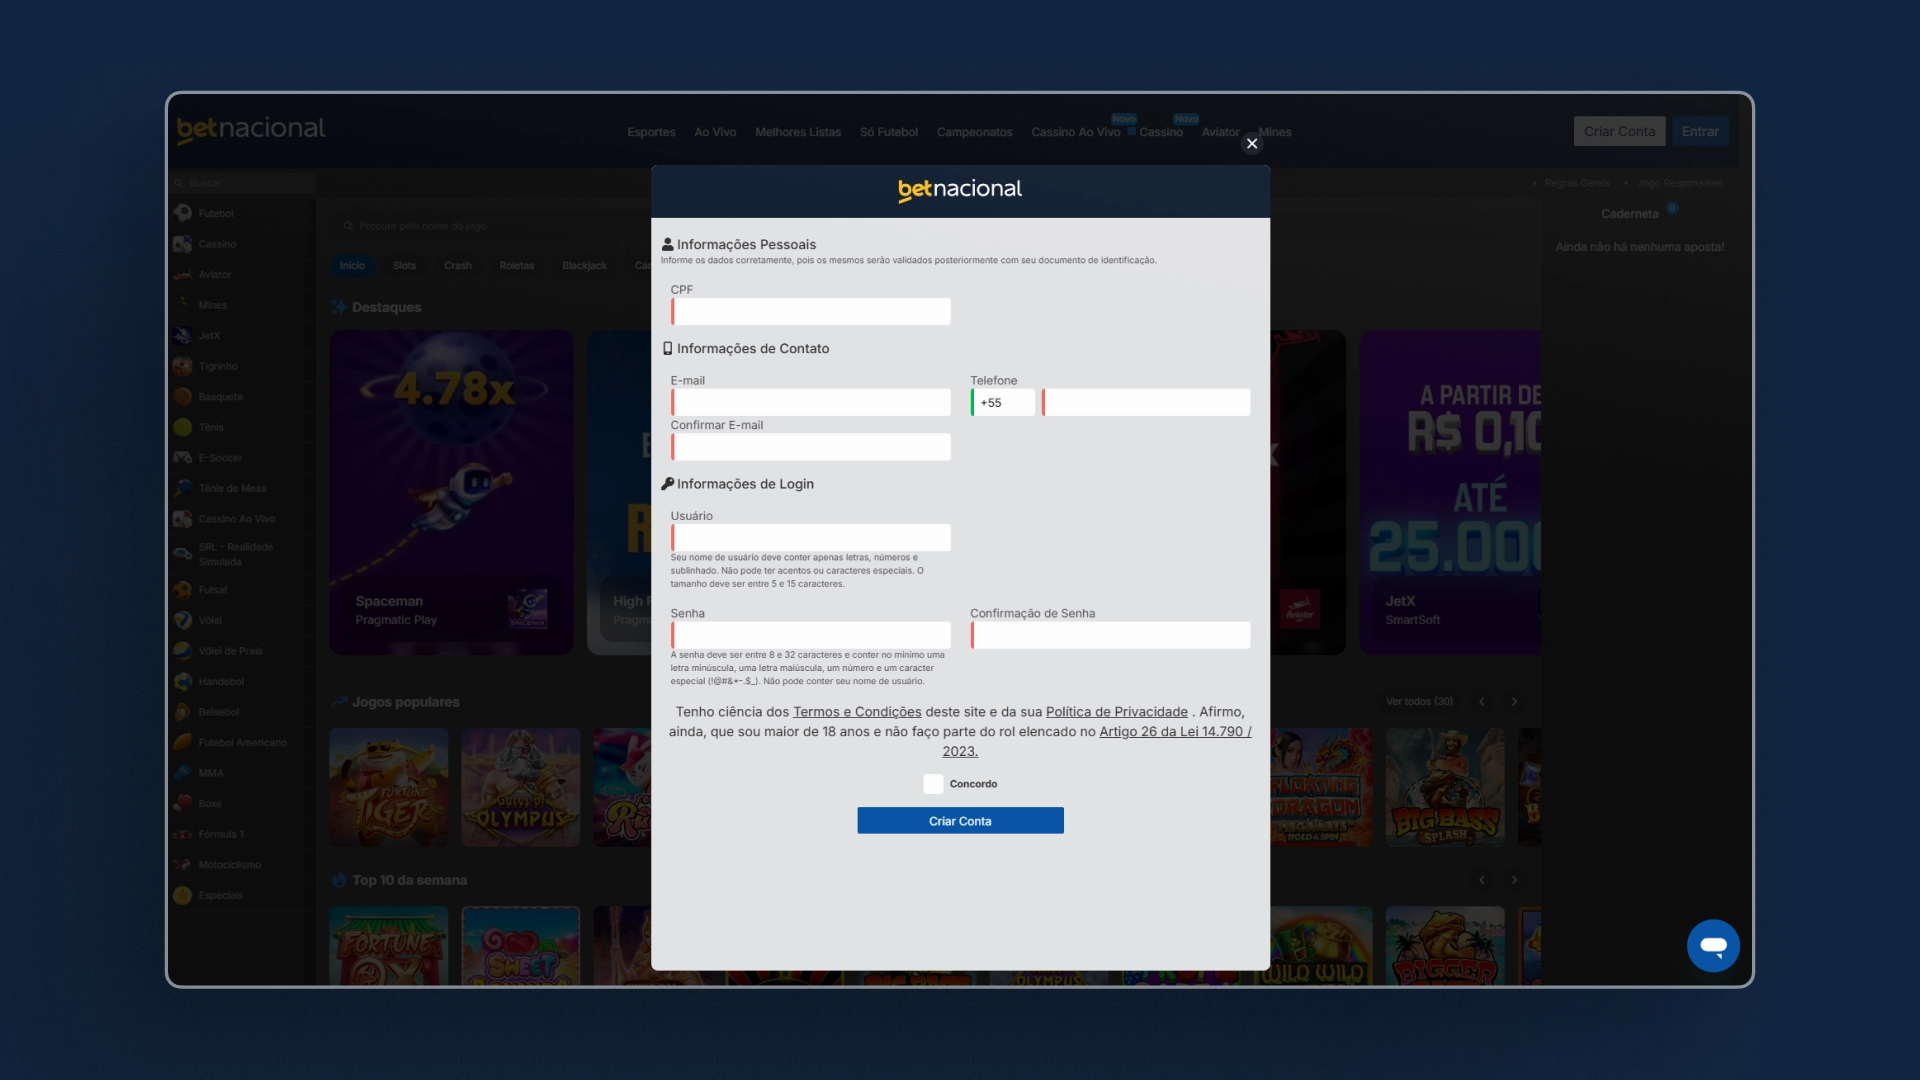Screen dimensions: 1920x1080
Task: Select Vôlei de Praia sidebar icon
Action: click(x=182, y=651)
